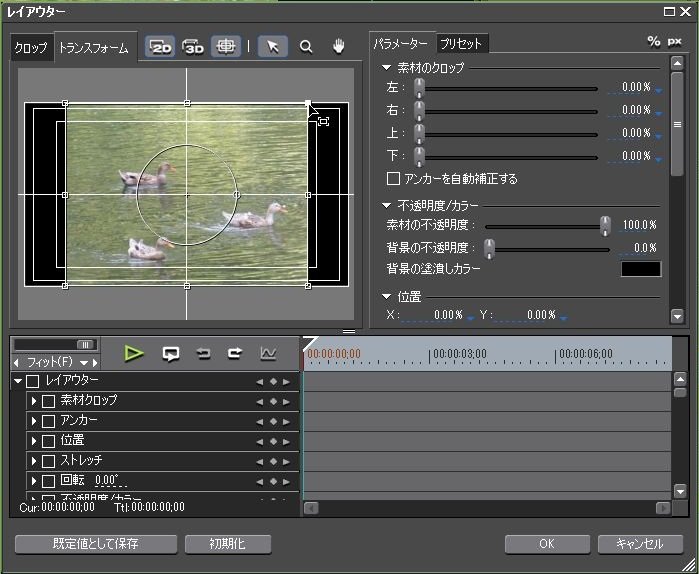Enable the 回転 keyframe checkbox

click(48, 481)
